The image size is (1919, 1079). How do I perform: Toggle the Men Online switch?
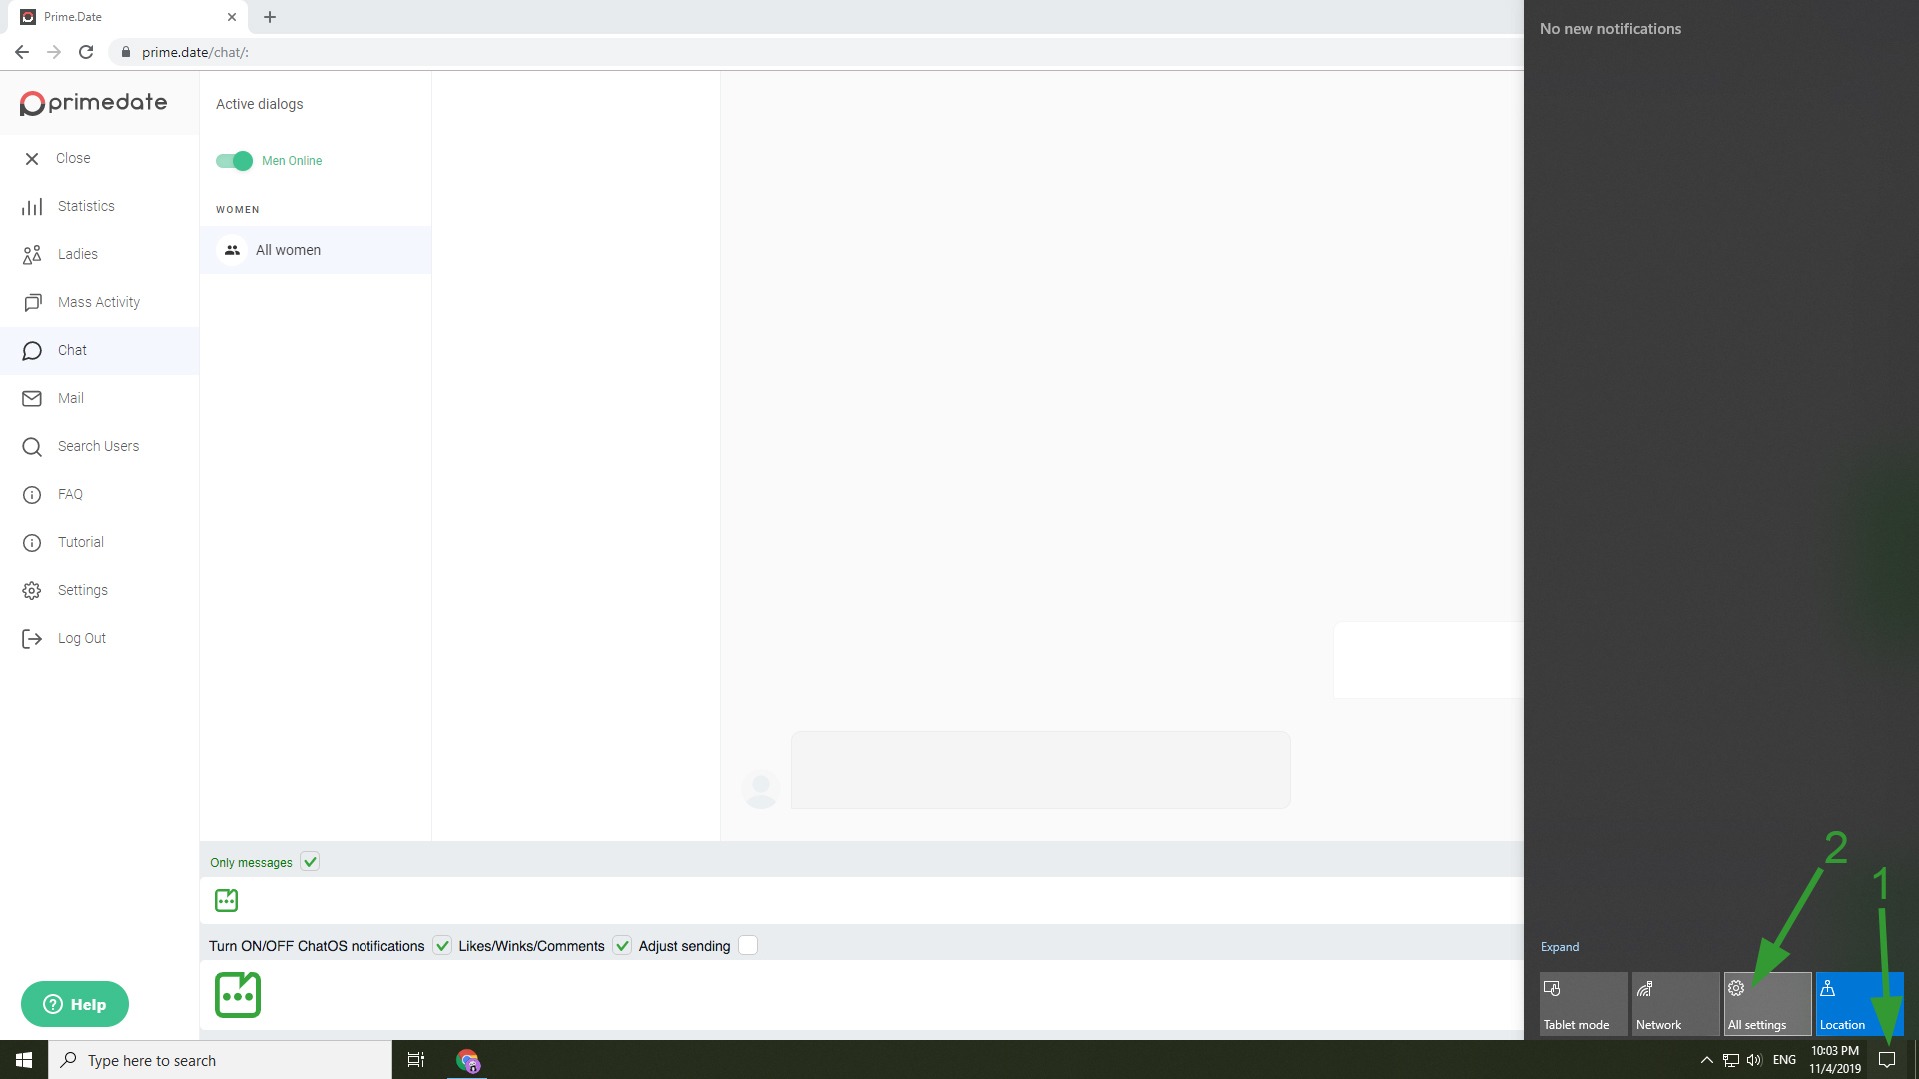coord(235,161)
